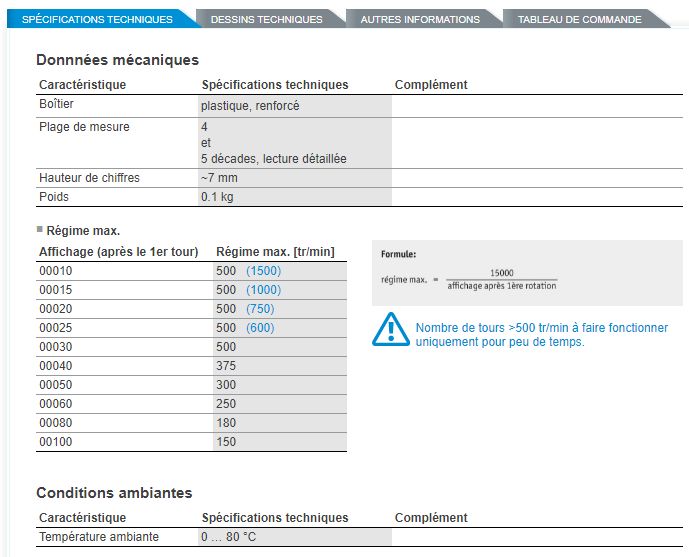The height and width of the screenshot is (557, 689).
Task: Click the (600) link for display 00025
Action: pyautogui.click(x=260, y=328)
